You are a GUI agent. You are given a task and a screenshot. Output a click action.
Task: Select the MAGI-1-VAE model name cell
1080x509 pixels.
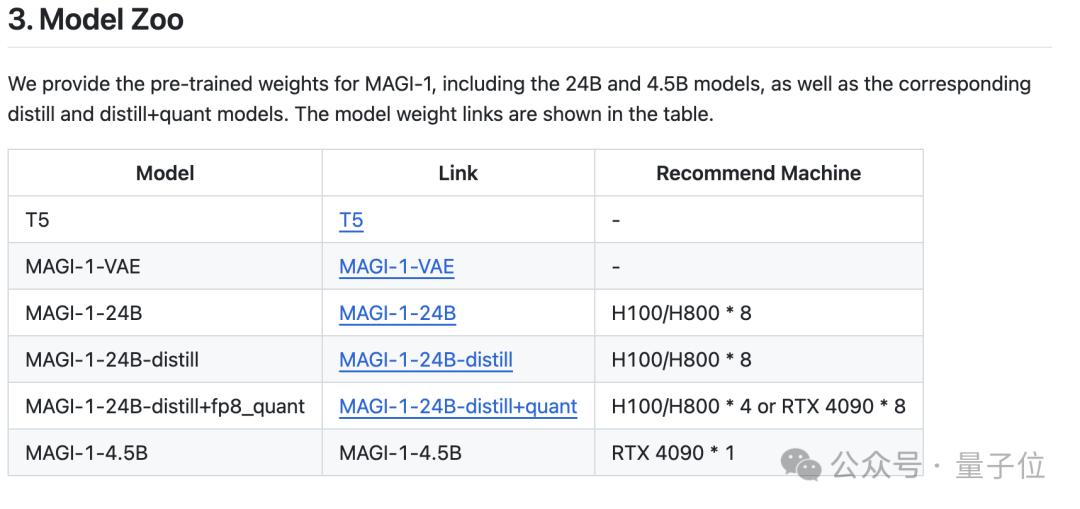165,266
